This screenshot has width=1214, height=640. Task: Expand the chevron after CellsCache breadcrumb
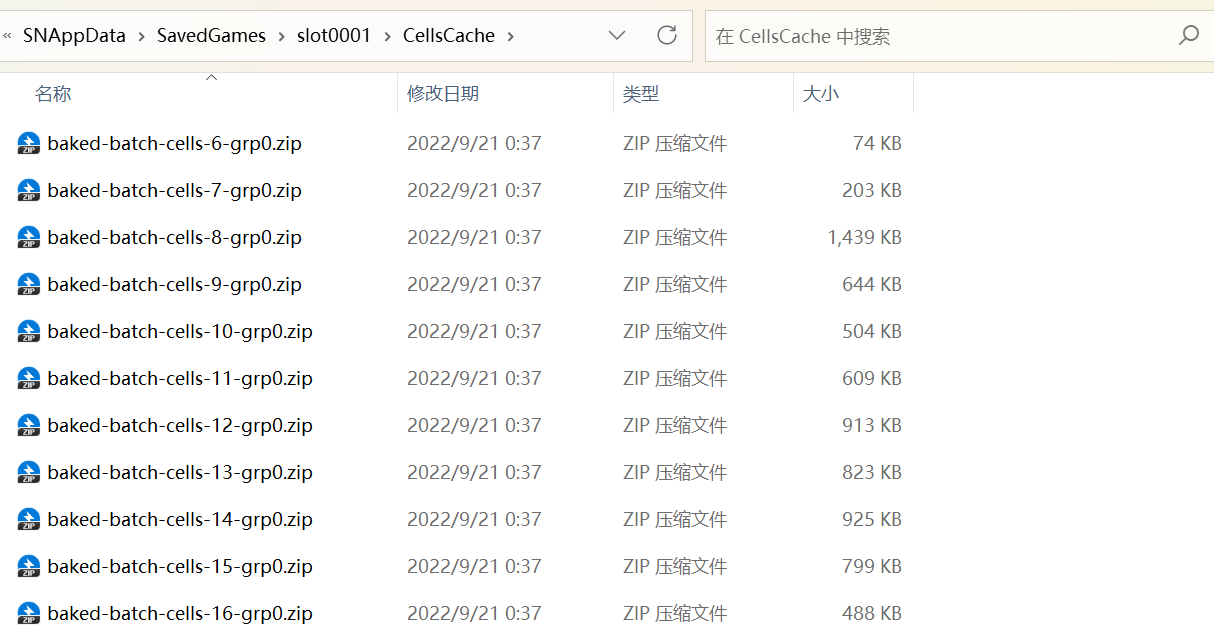[x=511, y=36]
